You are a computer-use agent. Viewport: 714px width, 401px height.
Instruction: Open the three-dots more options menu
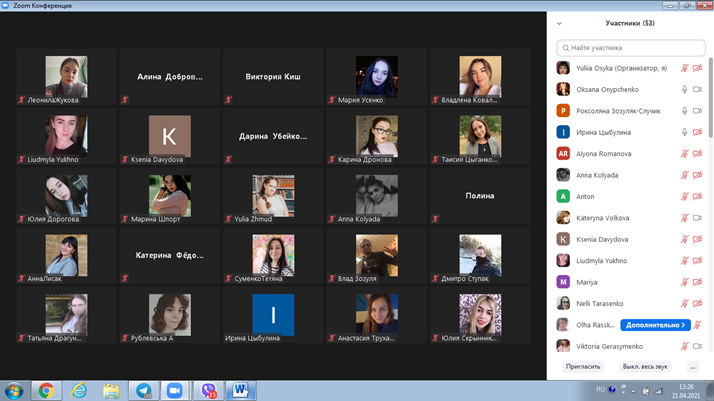coord(692,367)
